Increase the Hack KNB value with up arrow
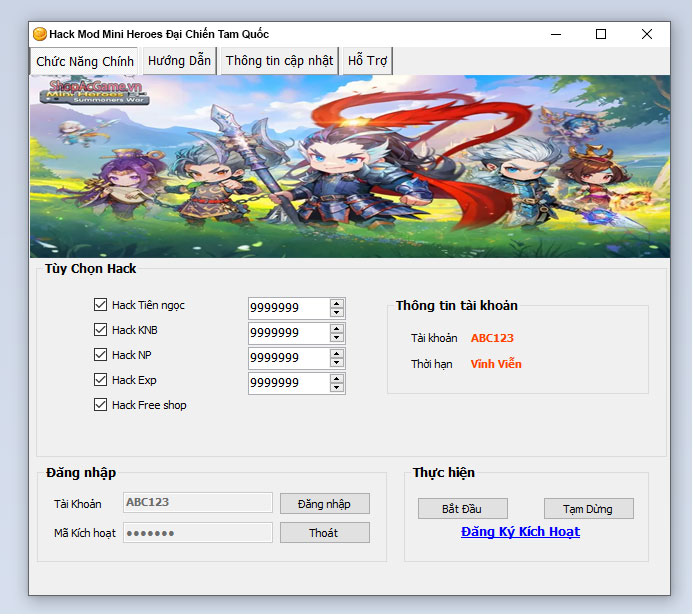The height and width of the screenshot is (616, 693). [x=337, y=329]
